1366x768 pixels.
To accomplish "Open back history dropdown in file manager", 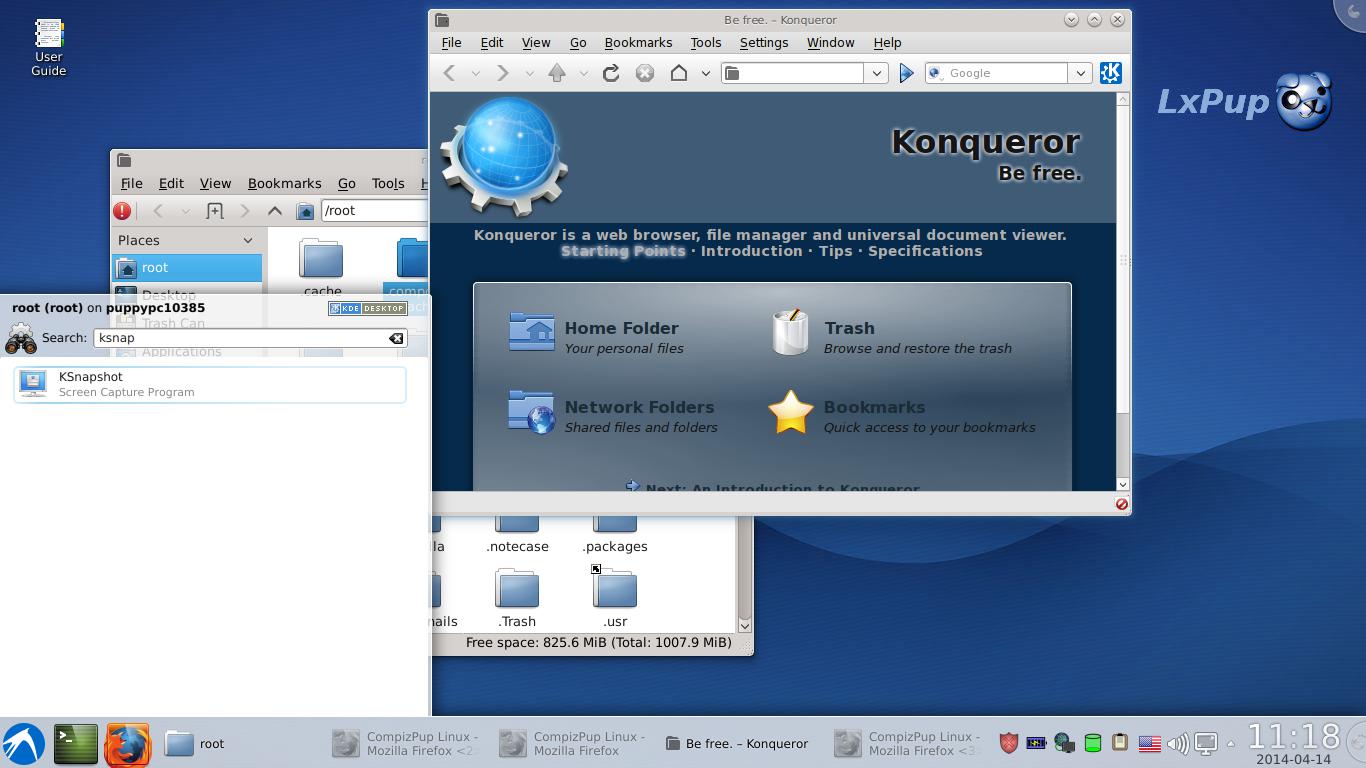I will (x=185, y=211).
